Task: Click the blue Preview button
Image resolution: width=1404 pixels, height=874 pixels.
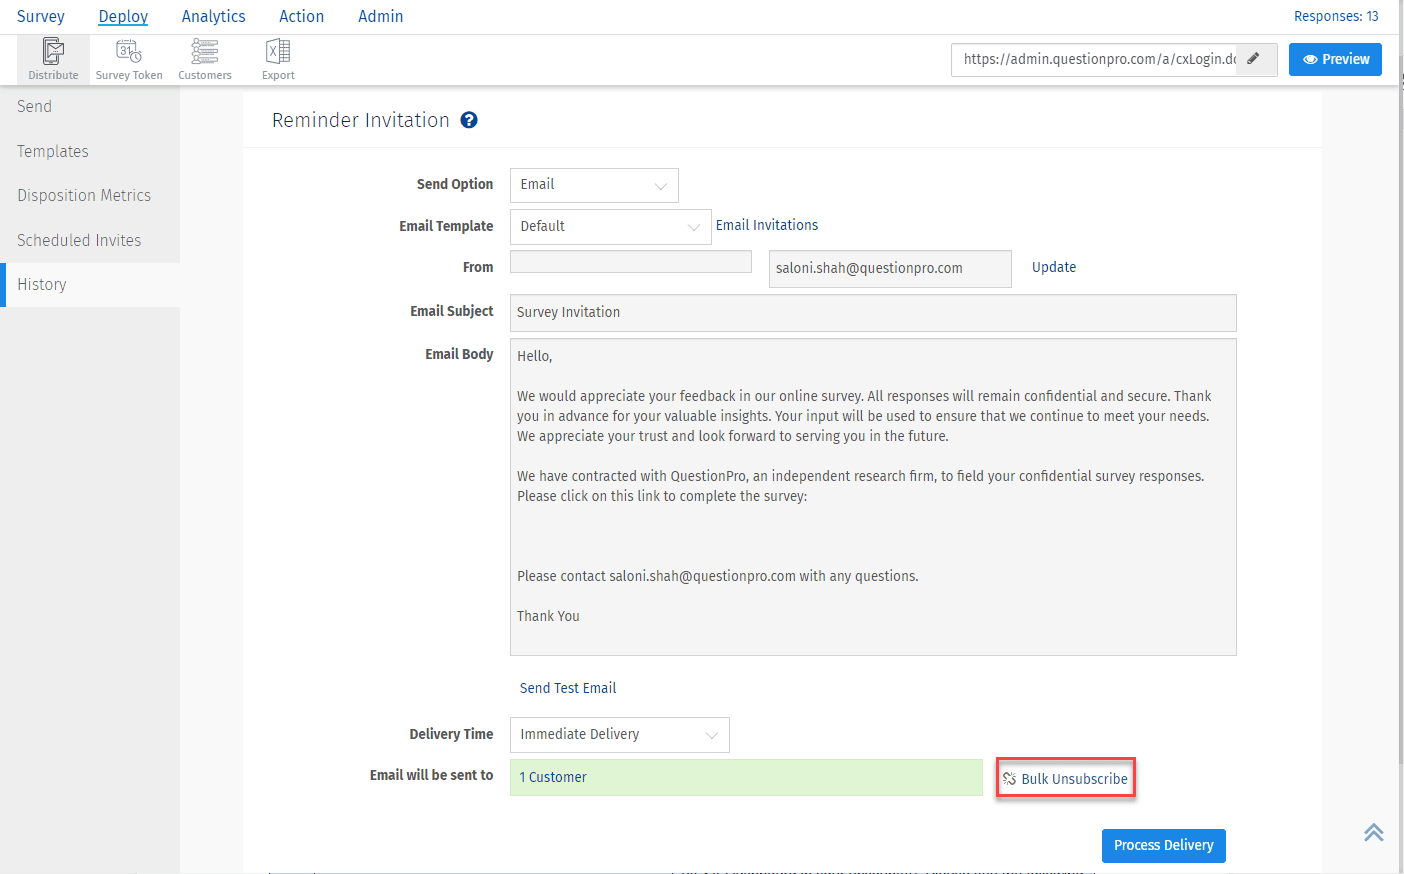Action: (x=1335, y=59)
